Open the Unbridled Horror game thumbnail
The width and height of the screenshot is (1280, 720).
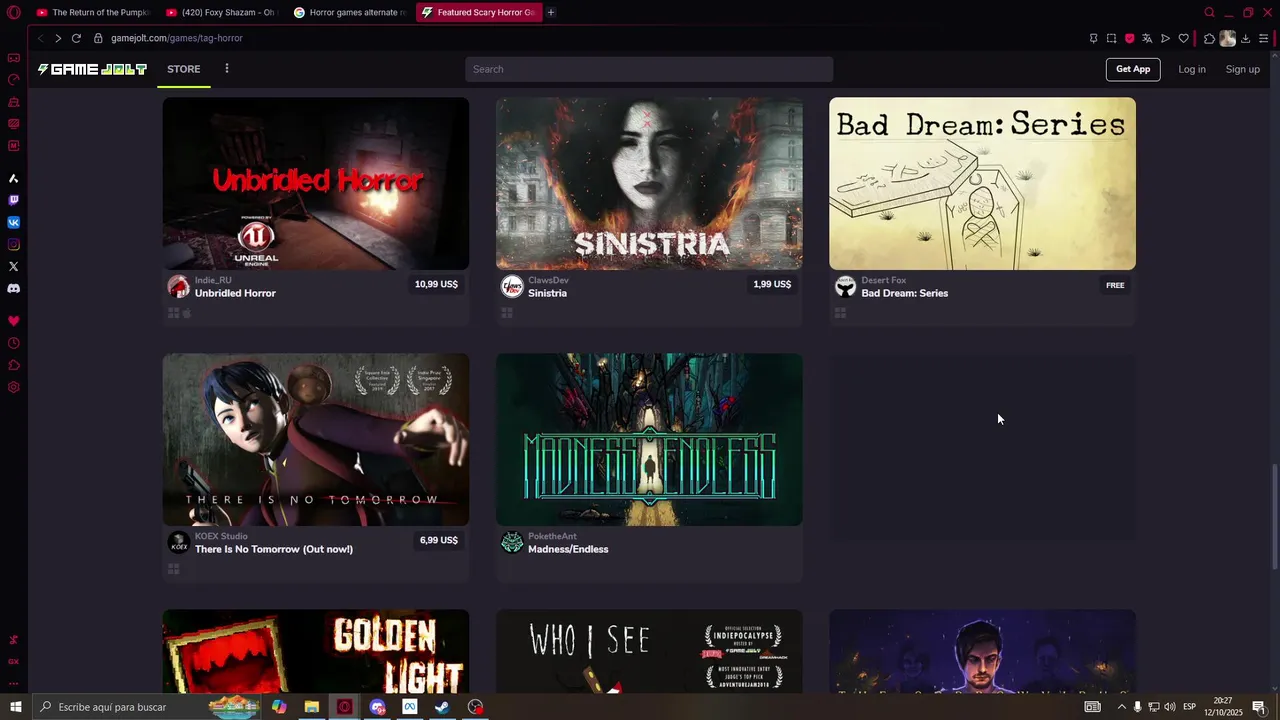pyautogui.click(x=316, y=183)
